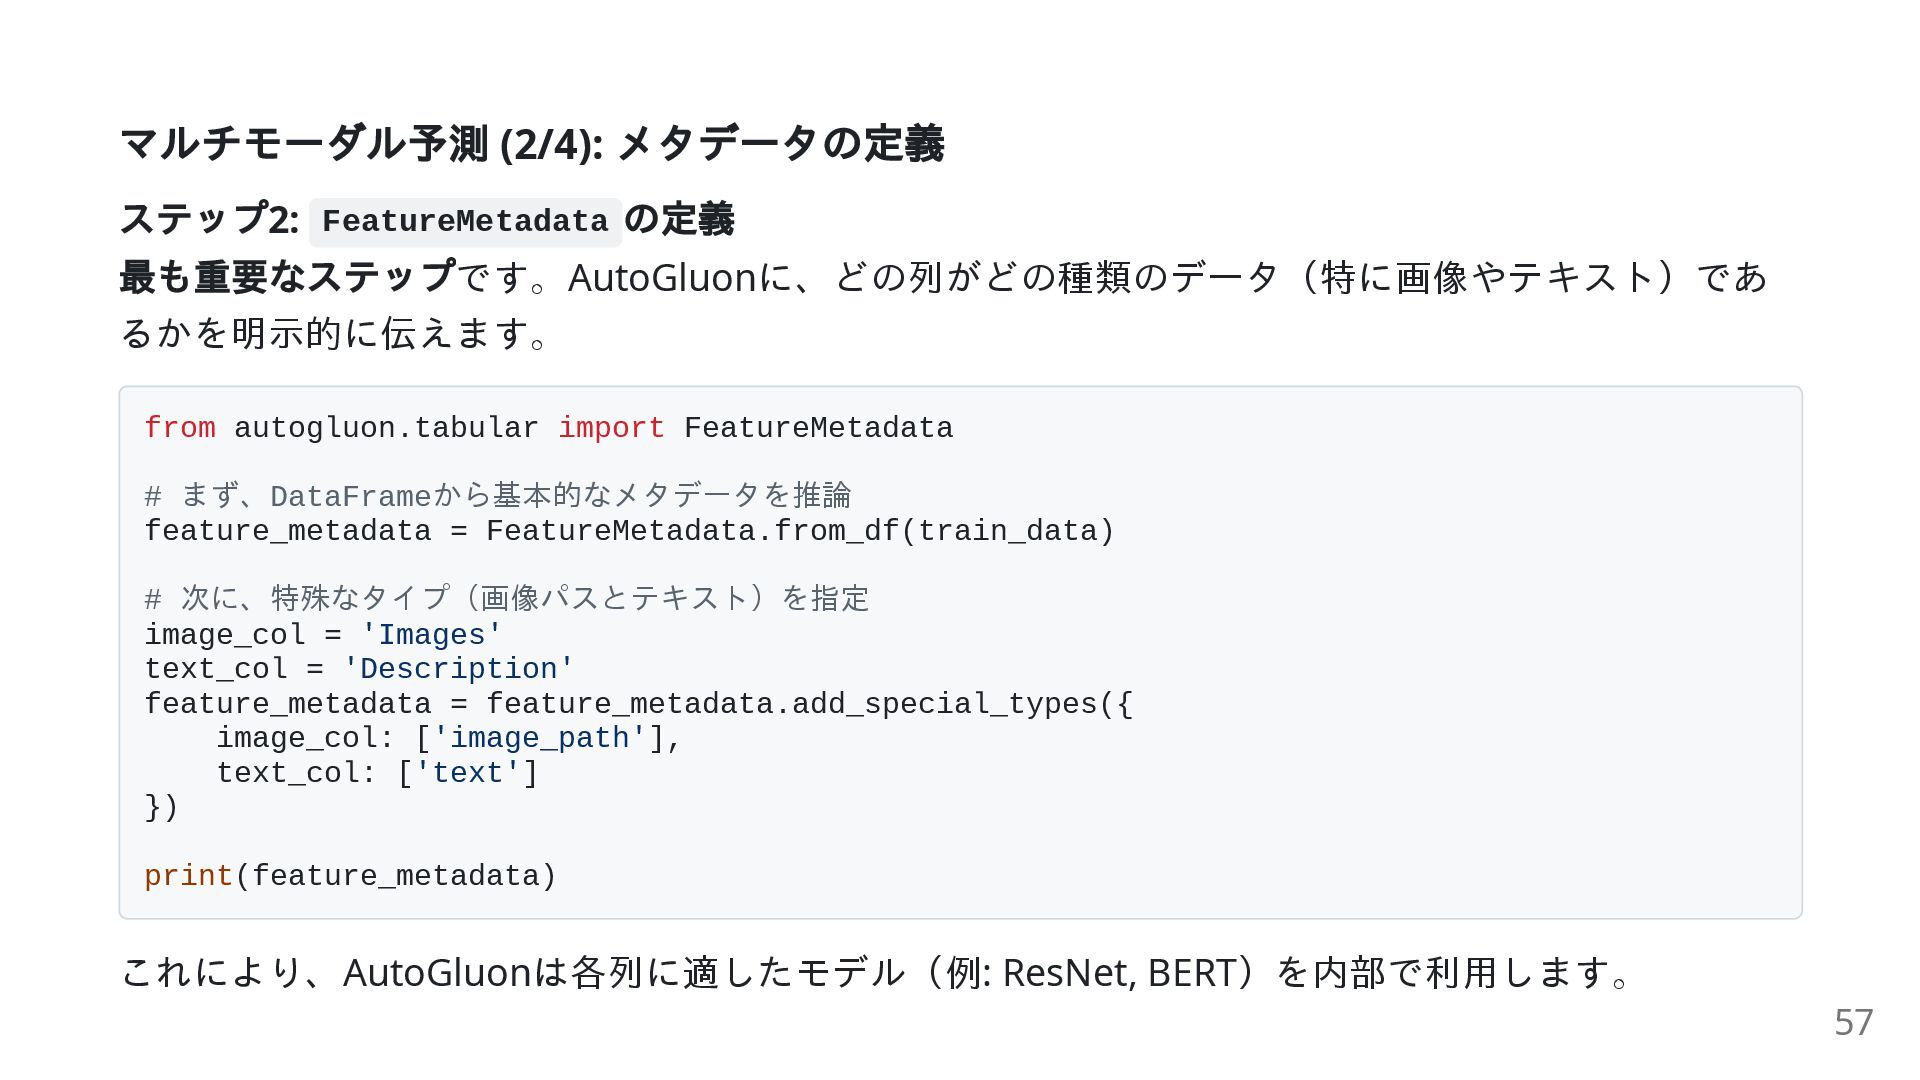Click the DataFrame comment line

point(498,496)
